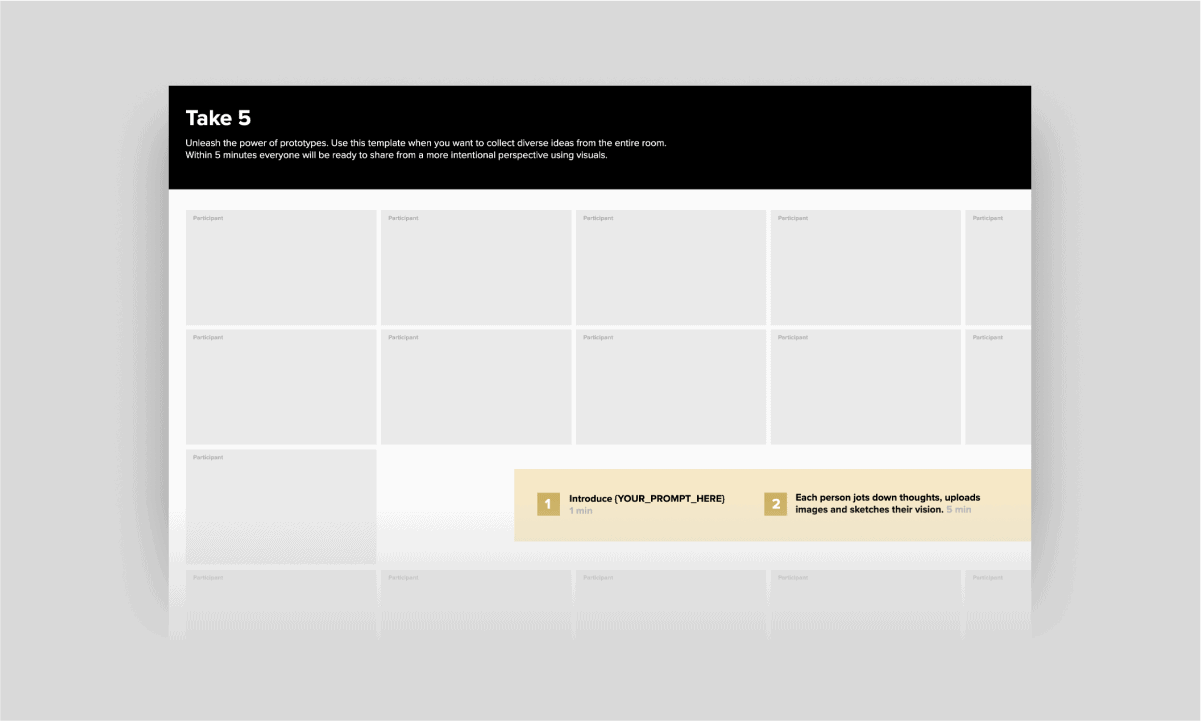Image resolution: width=1201 pixels, height=721 pixels.
Task: Click the cut-off fifth Participant card, second row
Action: pyautogui.click(x=998, y=387)
